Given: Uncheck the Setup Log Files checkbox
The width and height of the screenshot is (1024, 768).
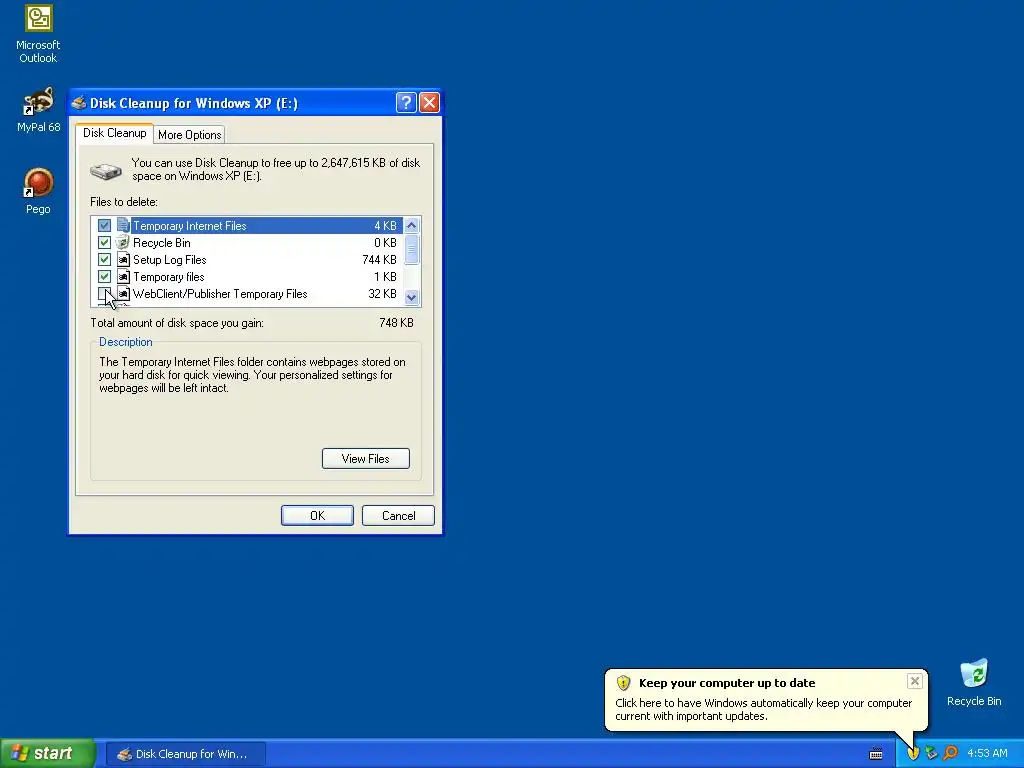Looking at the screenshot, I should click(x=104, y=259).
